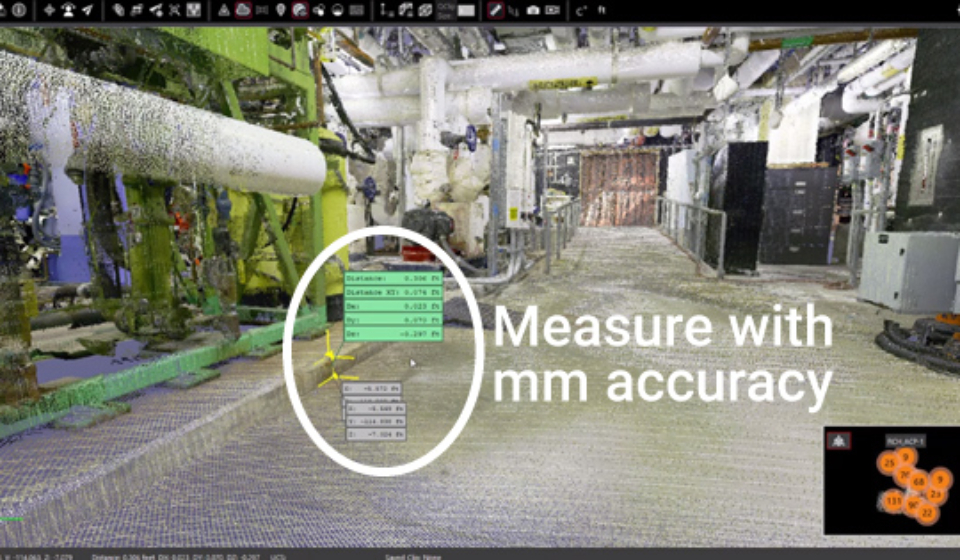The width and height of the screenshot is (960, 560).
Task: Click the triangle warning-shaped icon
Action: click(224, 10)
